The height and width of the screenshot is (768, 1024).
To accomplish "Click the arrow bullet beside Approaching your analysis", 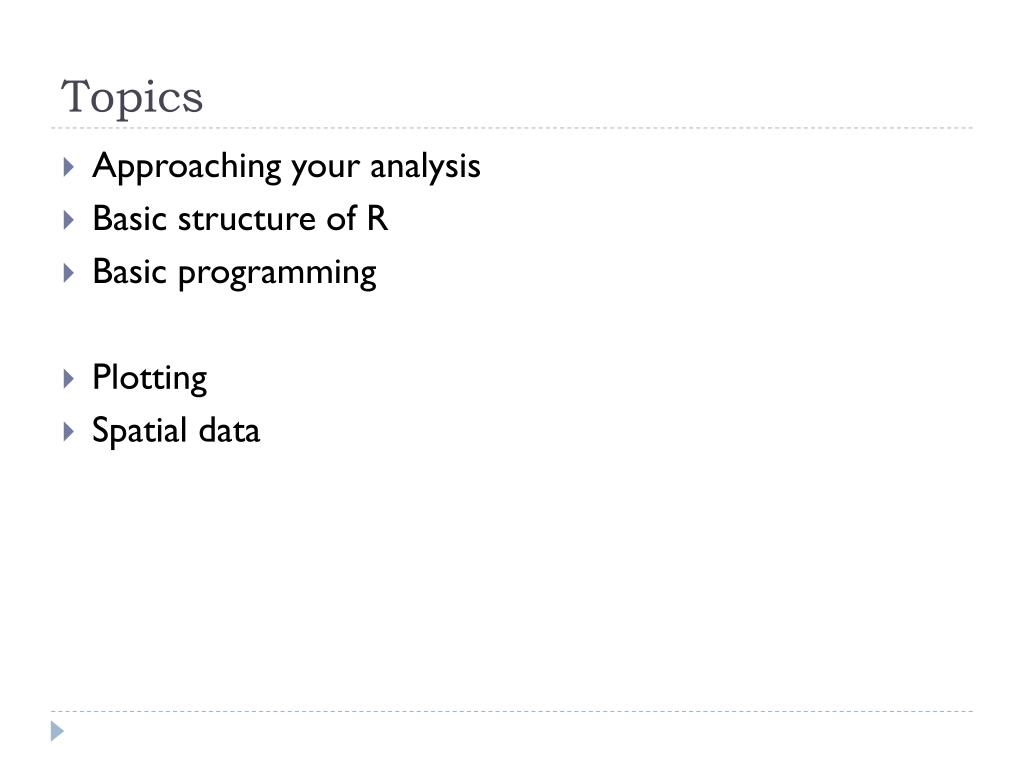I will 69,167.
